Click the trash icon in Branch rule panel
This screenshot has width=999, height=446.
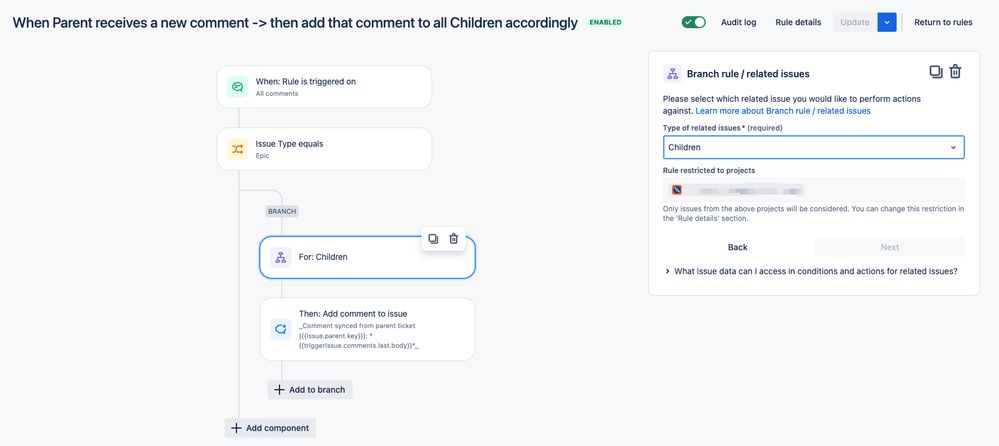pyautogui.click(x=955, y=72)
